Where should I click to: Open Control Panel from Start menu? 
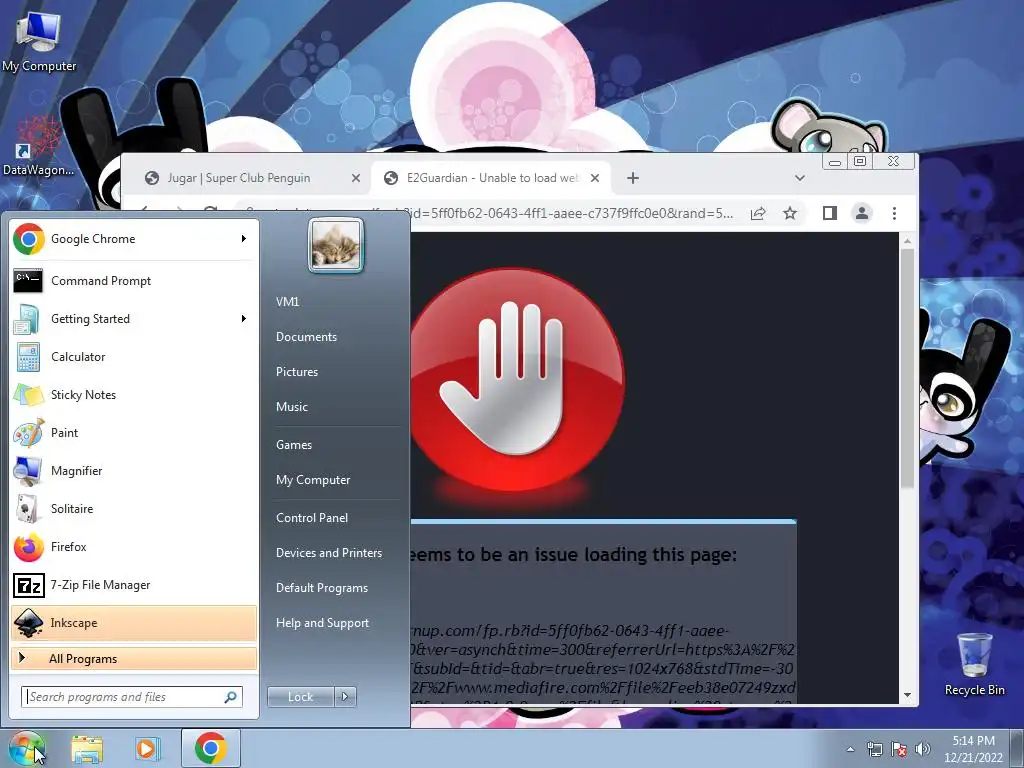[x=312, y=518]
